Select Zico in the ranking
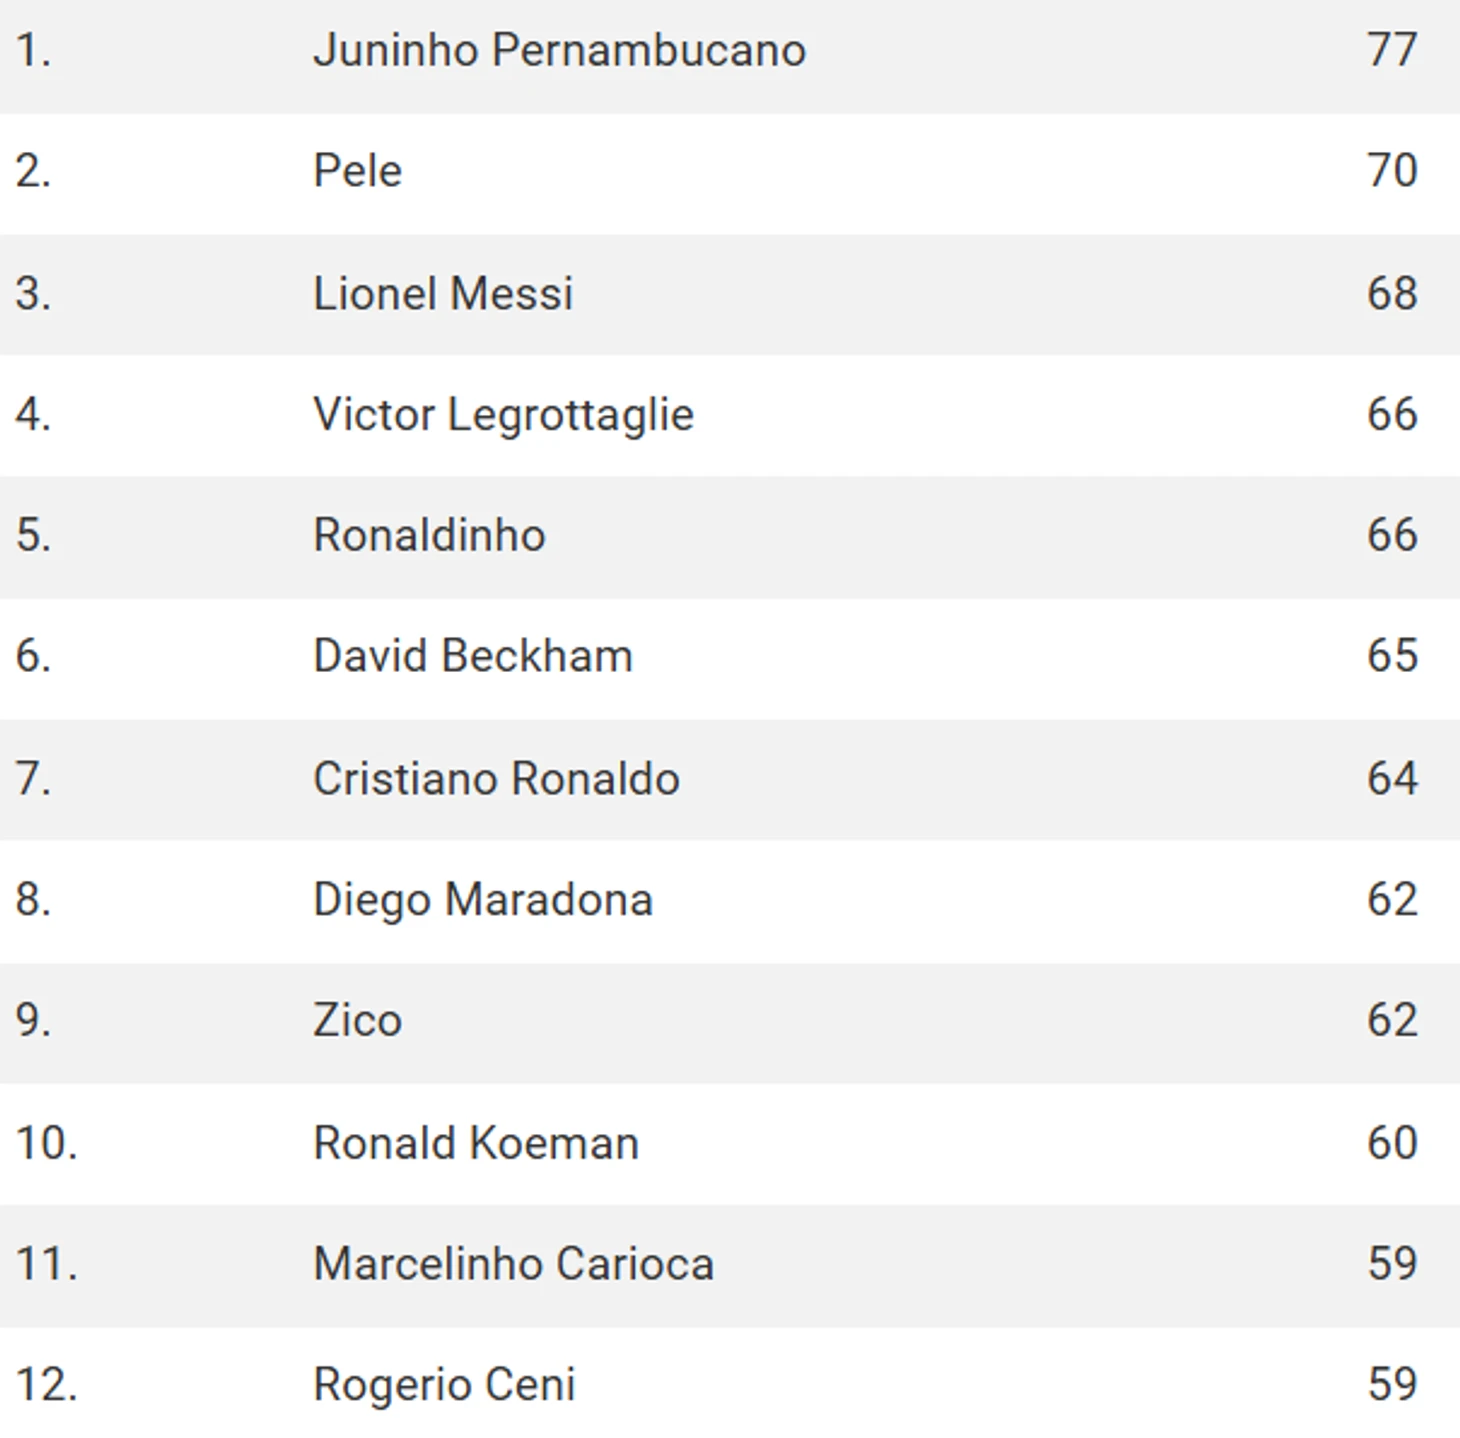 tap(357, 1020)
